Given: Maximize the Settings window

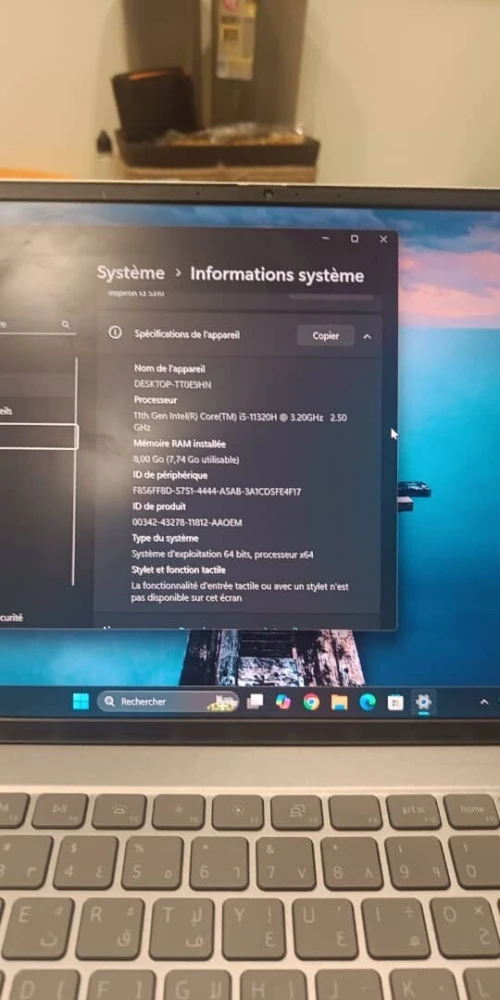Looking at the screenshot, I should [x=355, y=239].
